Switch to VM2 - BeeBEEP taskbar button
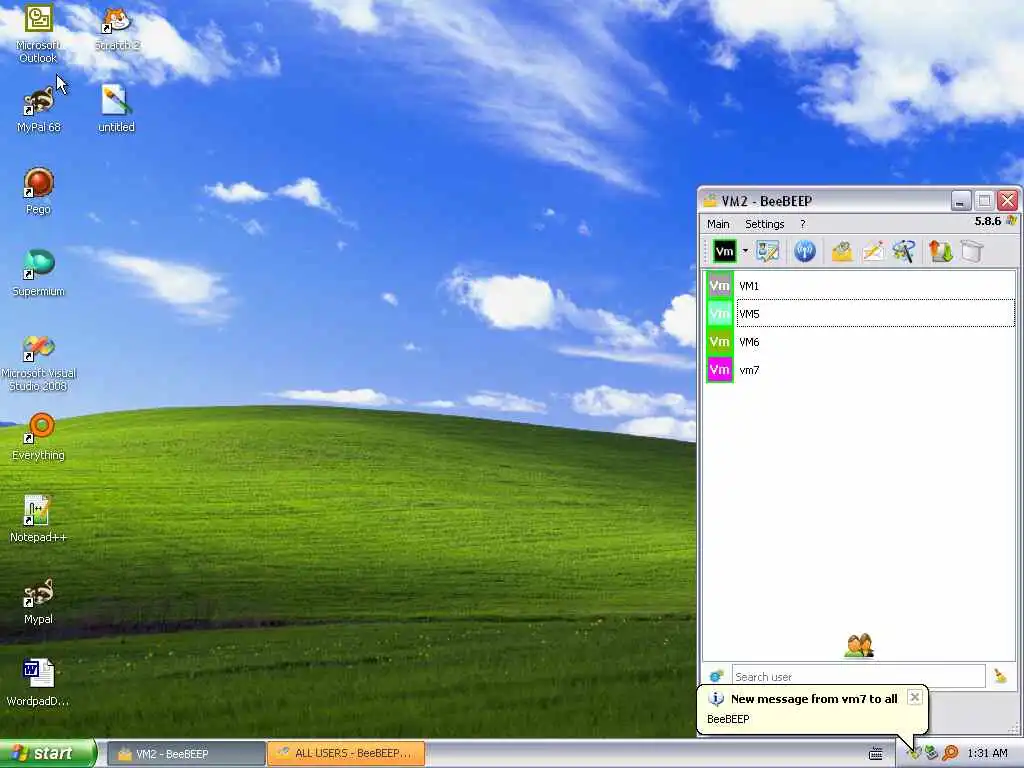The image size is (1024, 768). pyautogui.click(x=186, y=754)
